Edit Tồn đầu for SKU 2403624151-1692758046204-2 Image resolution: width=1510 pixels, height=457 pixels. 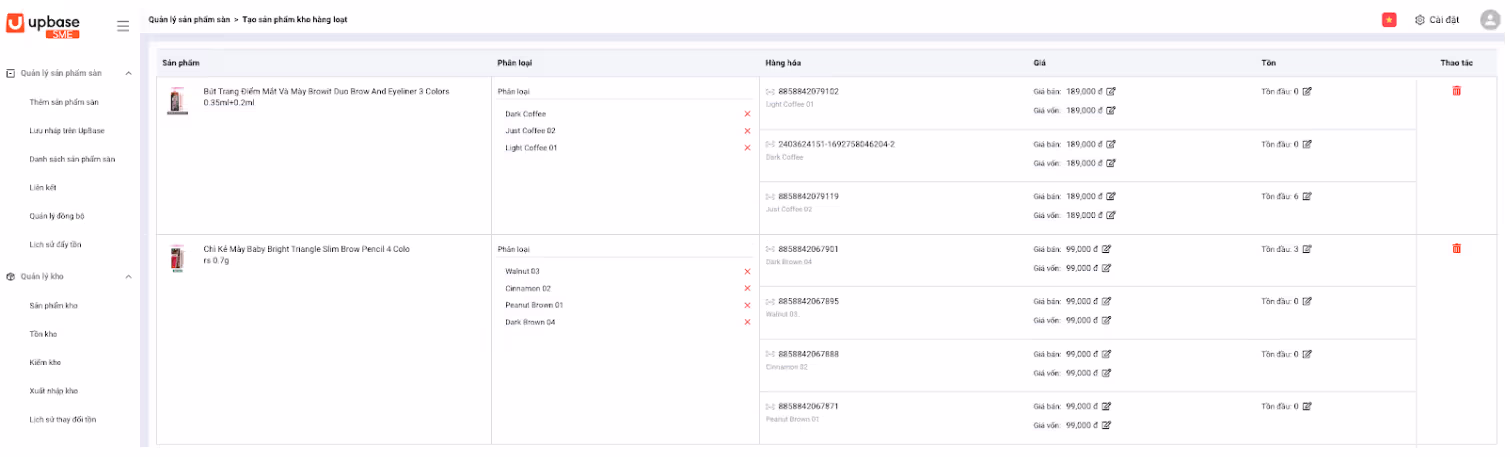[1307, 144]
